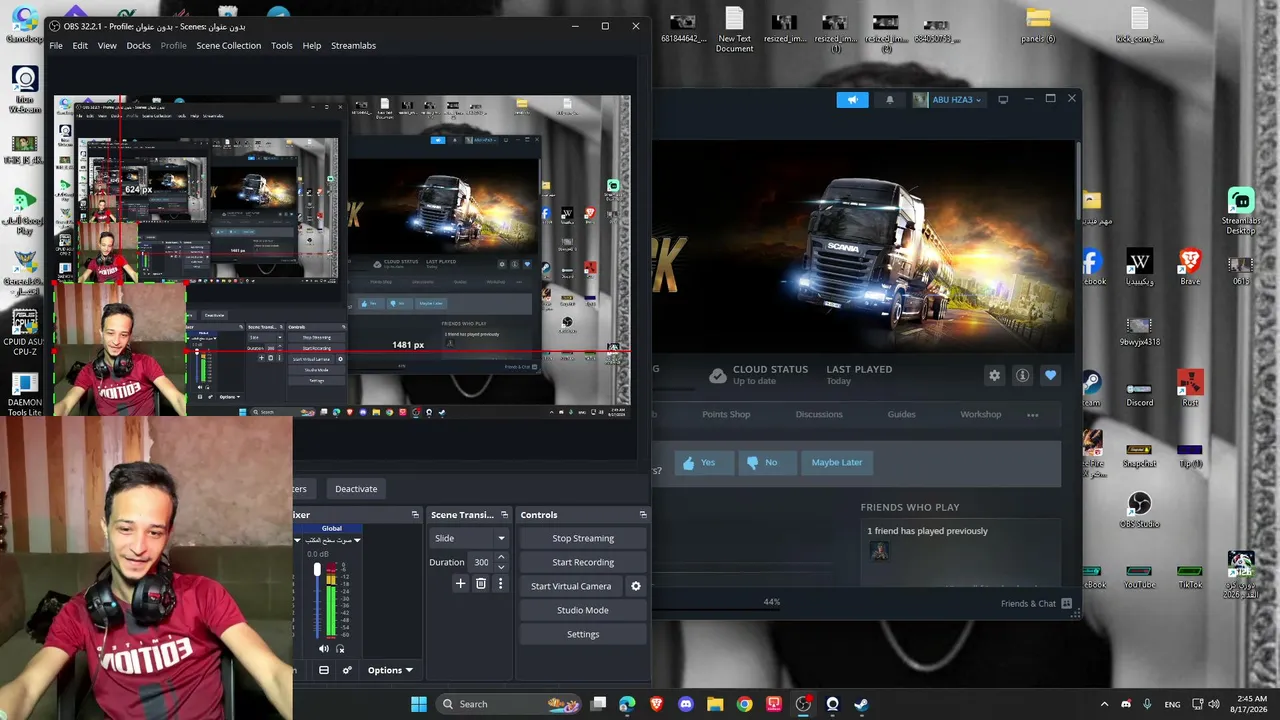Viewport: 1280px width, 720px height.
Task: Open transition properties three-dot menu
Action: (500, 583)
